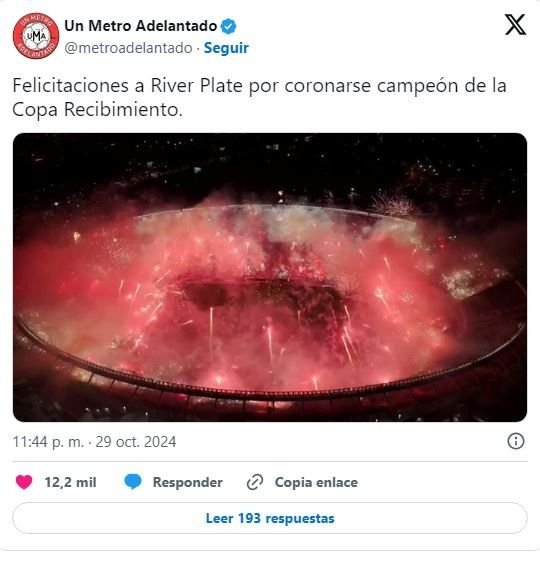Click the 29 oct. 2024 date
The width and height of the screenshot is (540, 569).
(136, 442)
